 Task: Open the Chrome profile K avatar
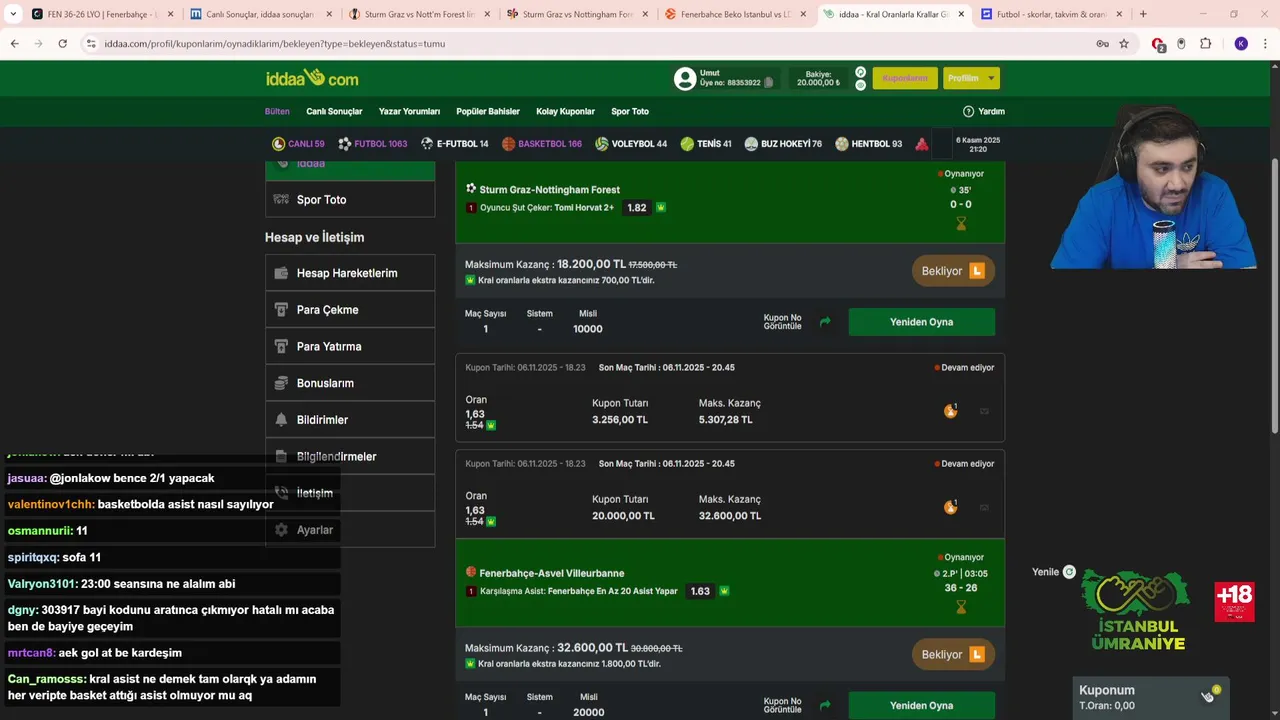pos(1241,44)
